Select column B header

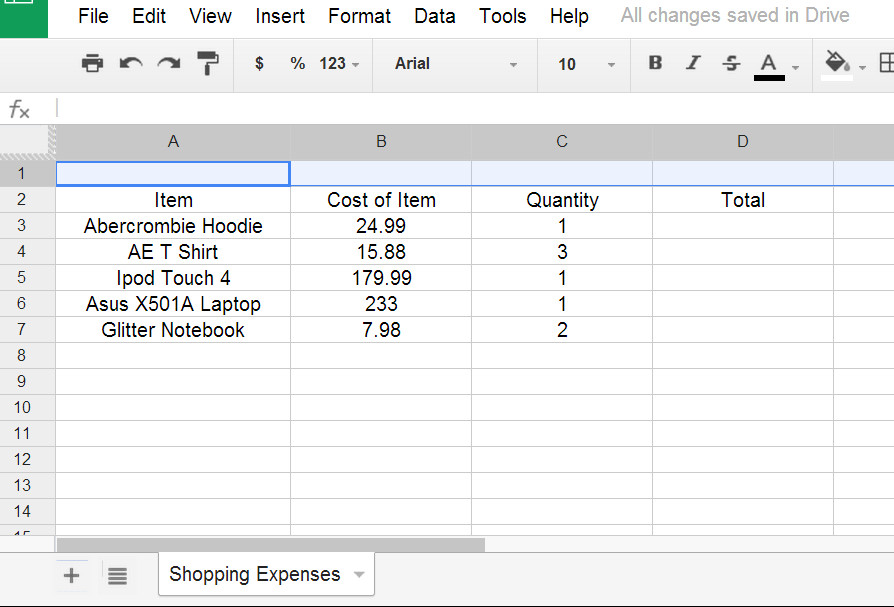point(381,142)
